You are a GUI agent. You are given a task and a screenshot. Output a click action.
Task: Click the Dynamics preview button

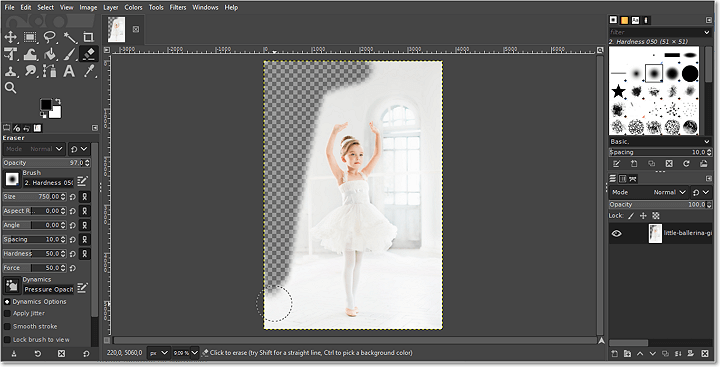pyautogui.click(x=12, y=286)
